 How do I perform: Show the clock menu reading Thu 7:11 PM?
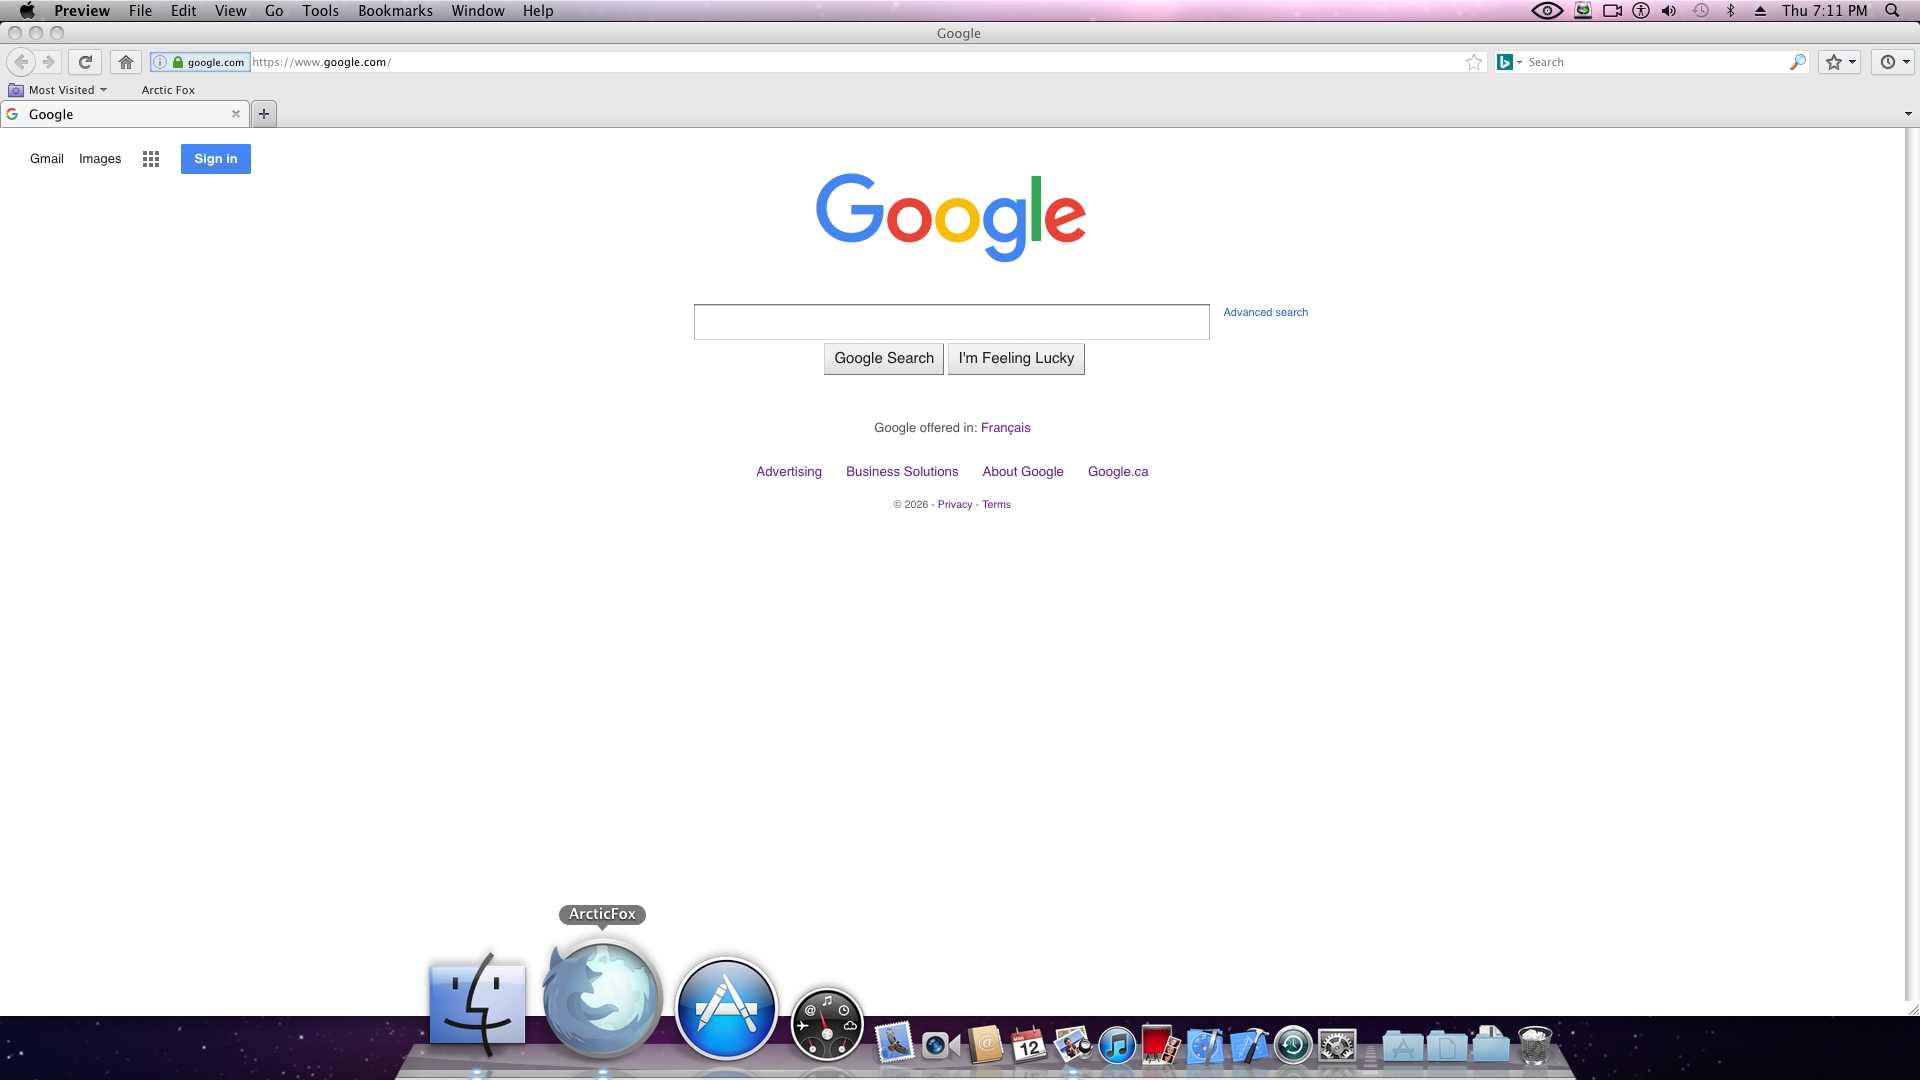1824,11
